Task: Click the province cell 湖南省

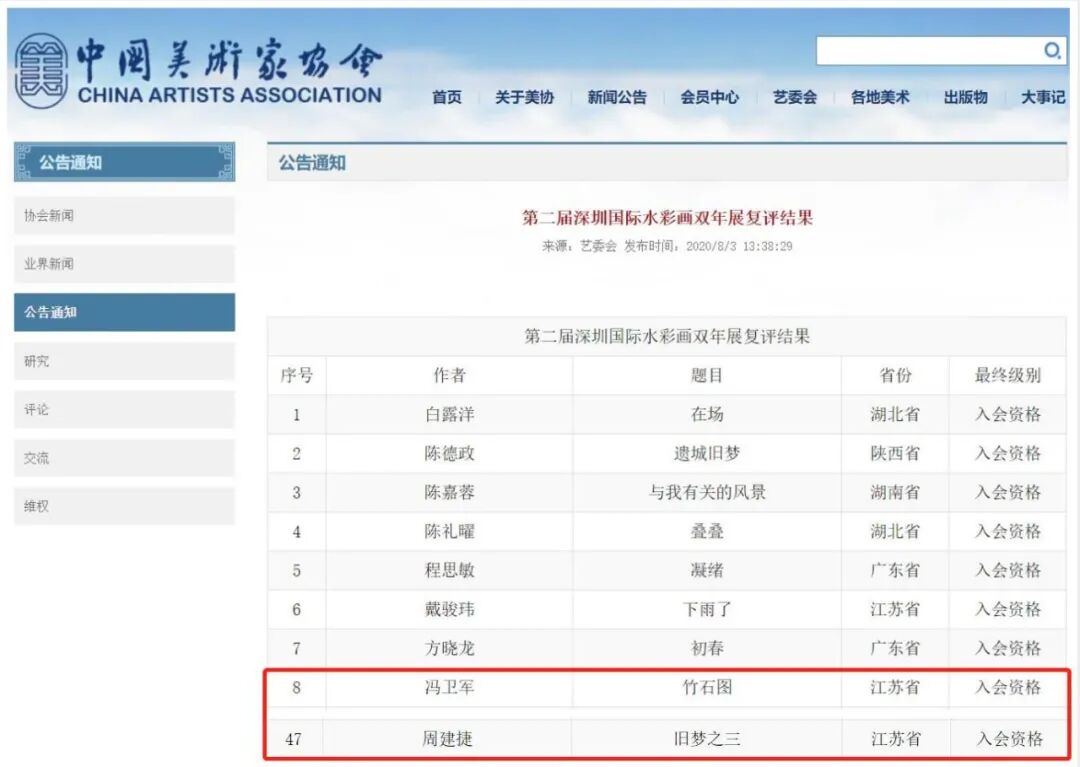Action: 895,492
